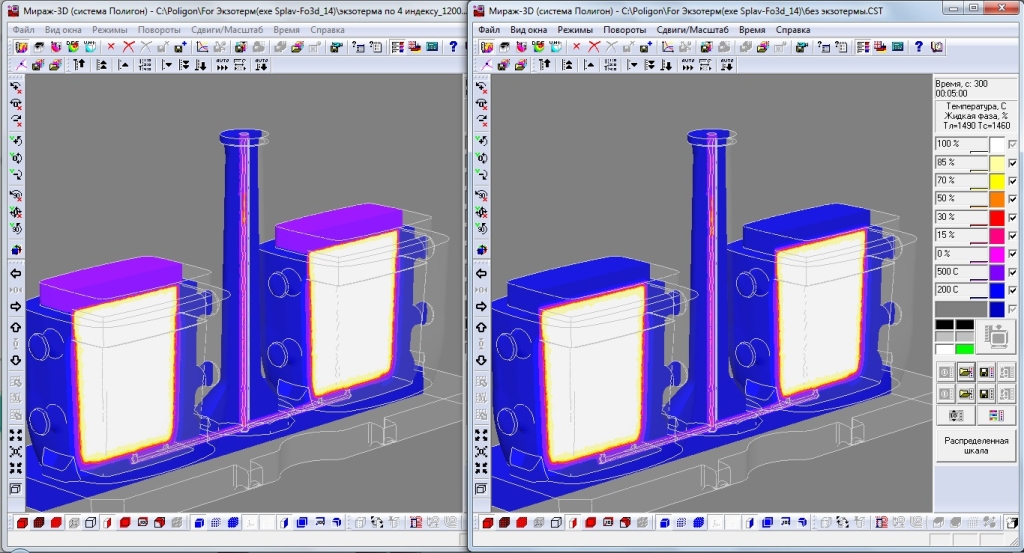The height and width of the screenshot is (553, 1024).
Task: Click Температура, С Жидкая фаза header button
Action: pos(976,115)
